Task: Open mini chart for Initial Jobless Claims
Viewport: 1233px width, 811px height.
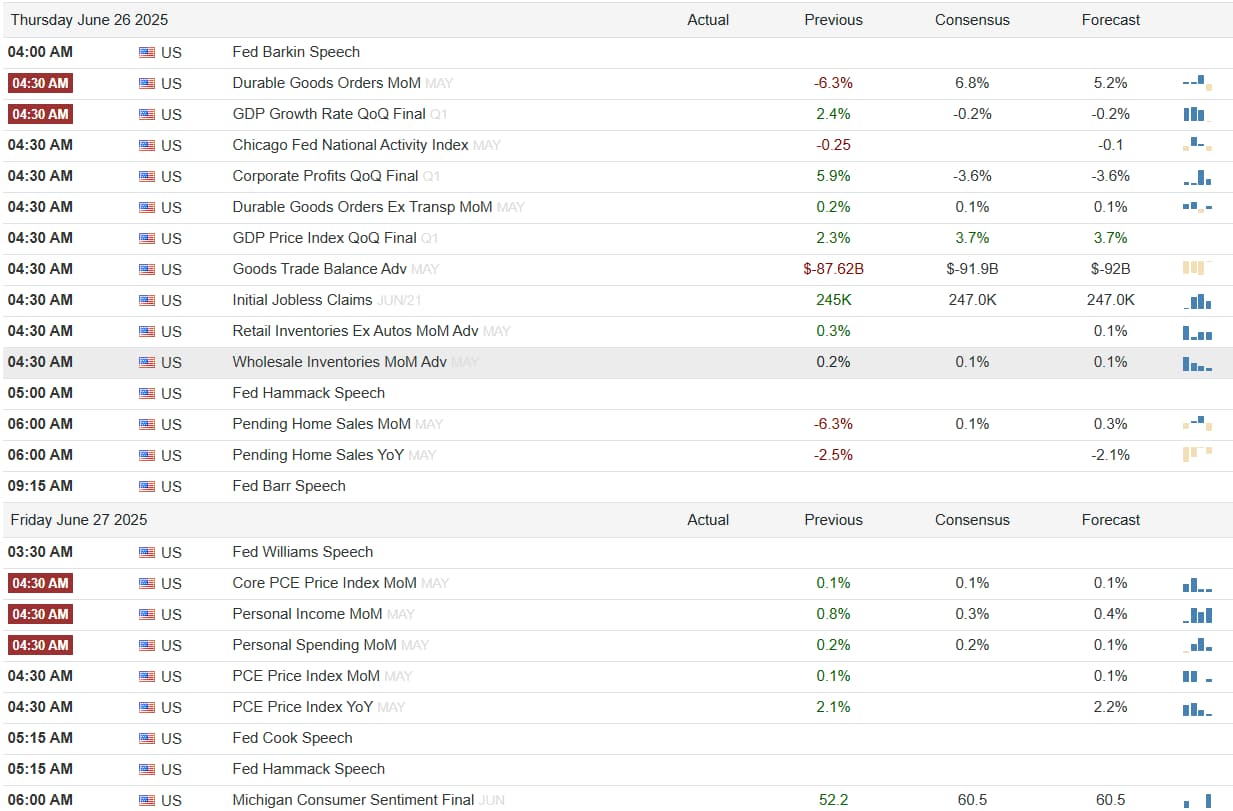Action: point(1197,300)
